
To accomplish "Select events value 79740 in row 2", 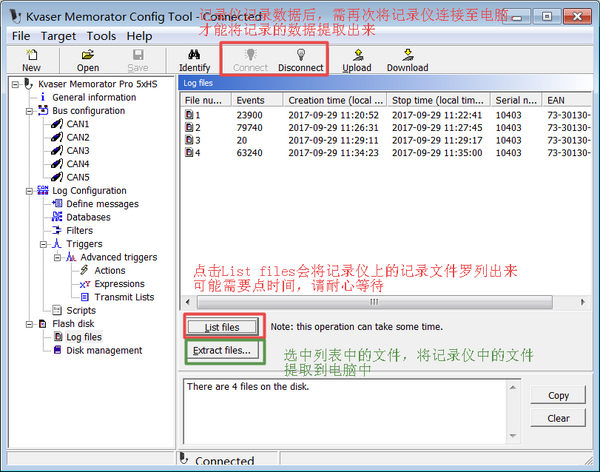I will pos(249,127).
